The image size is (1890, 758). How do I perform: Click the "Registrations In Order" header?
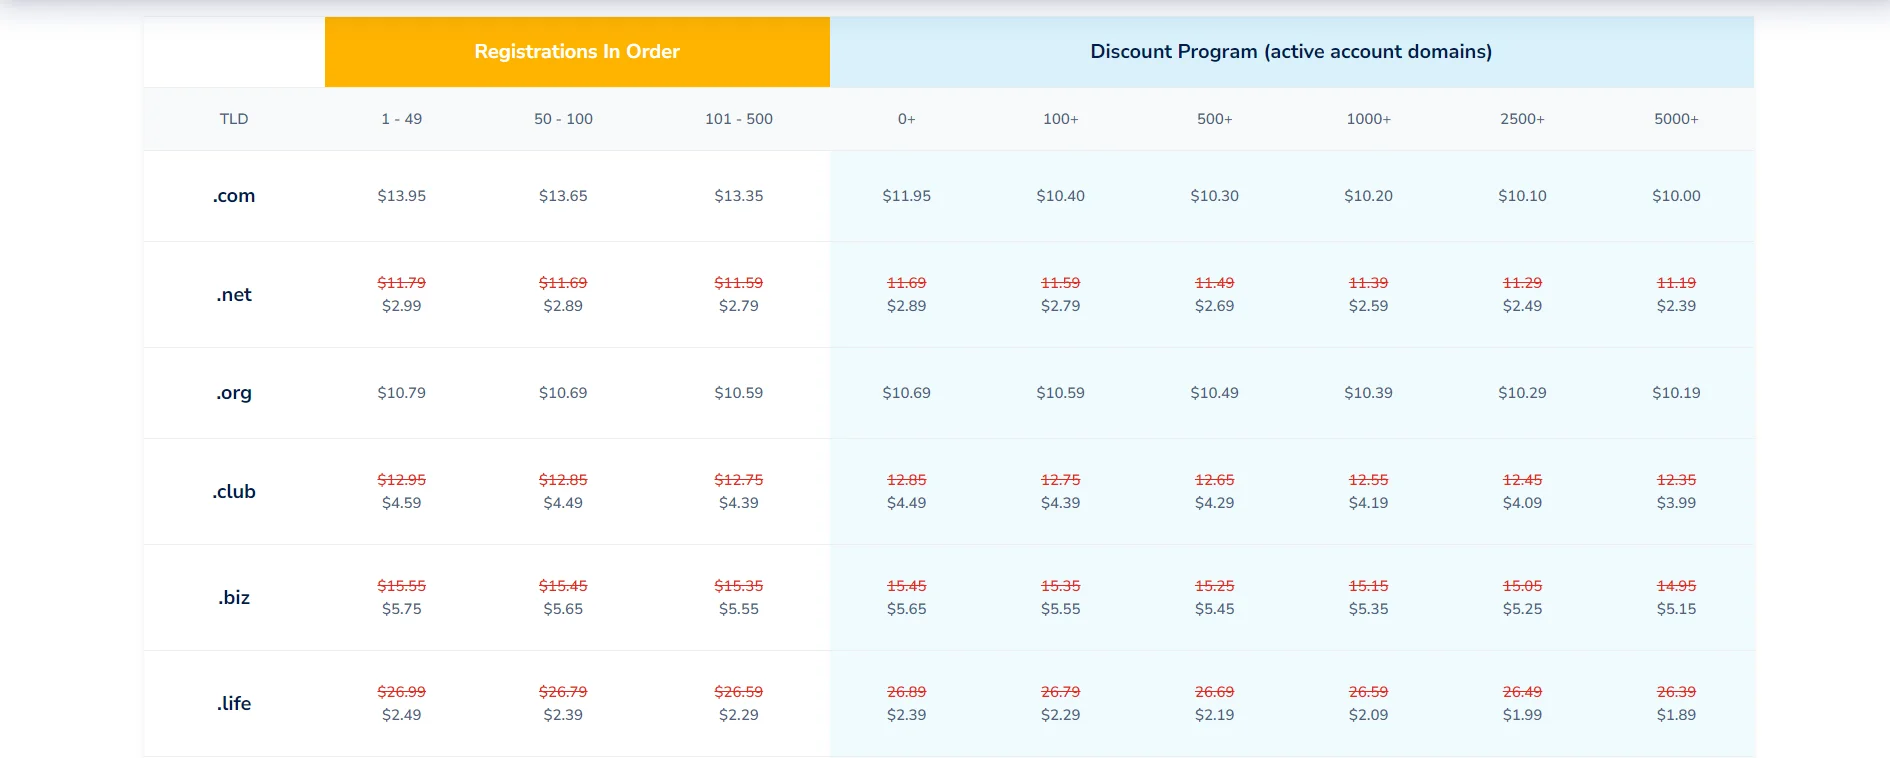[x=577, y=52]
